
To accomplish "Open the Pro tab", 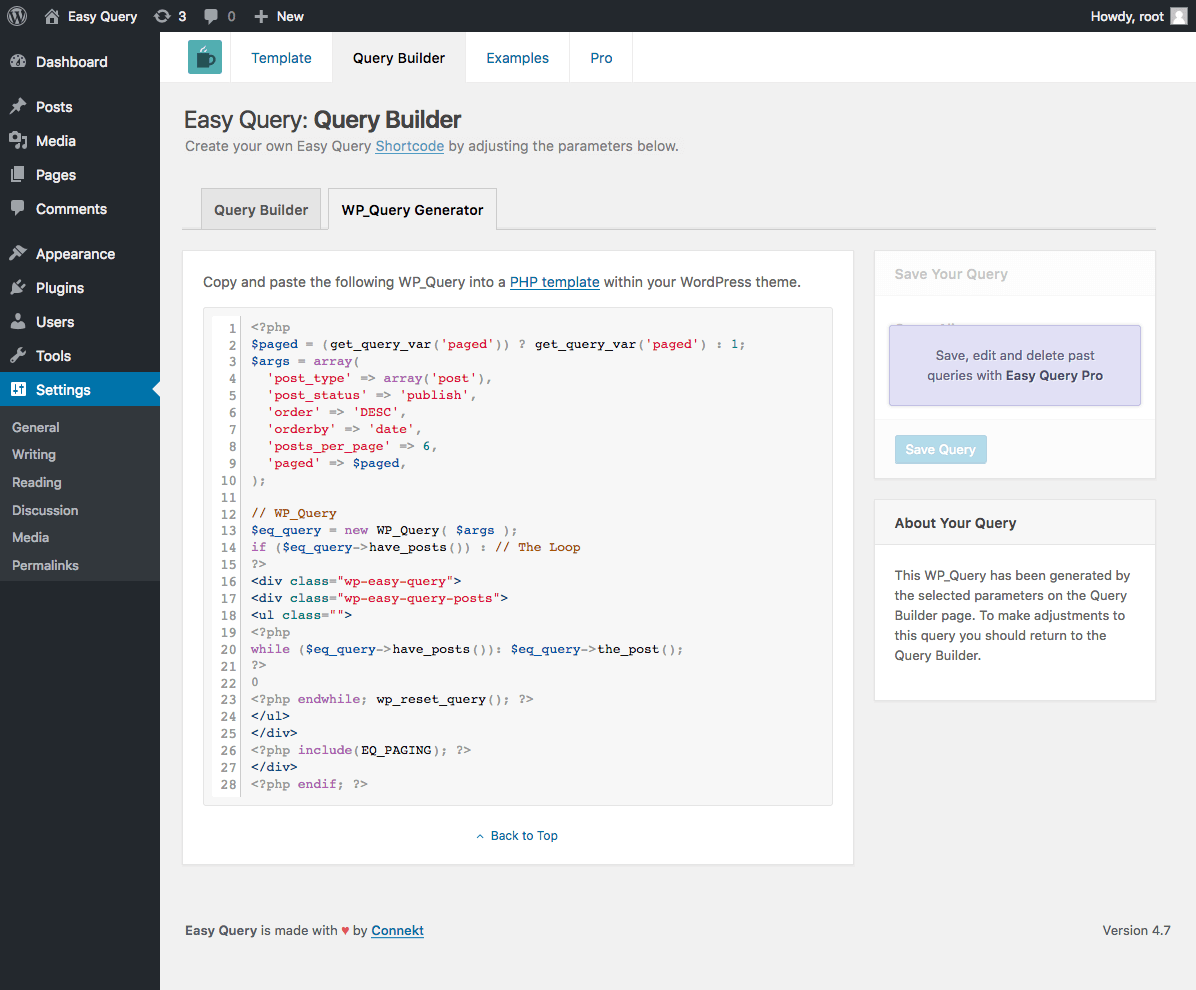I will (601, 58).
